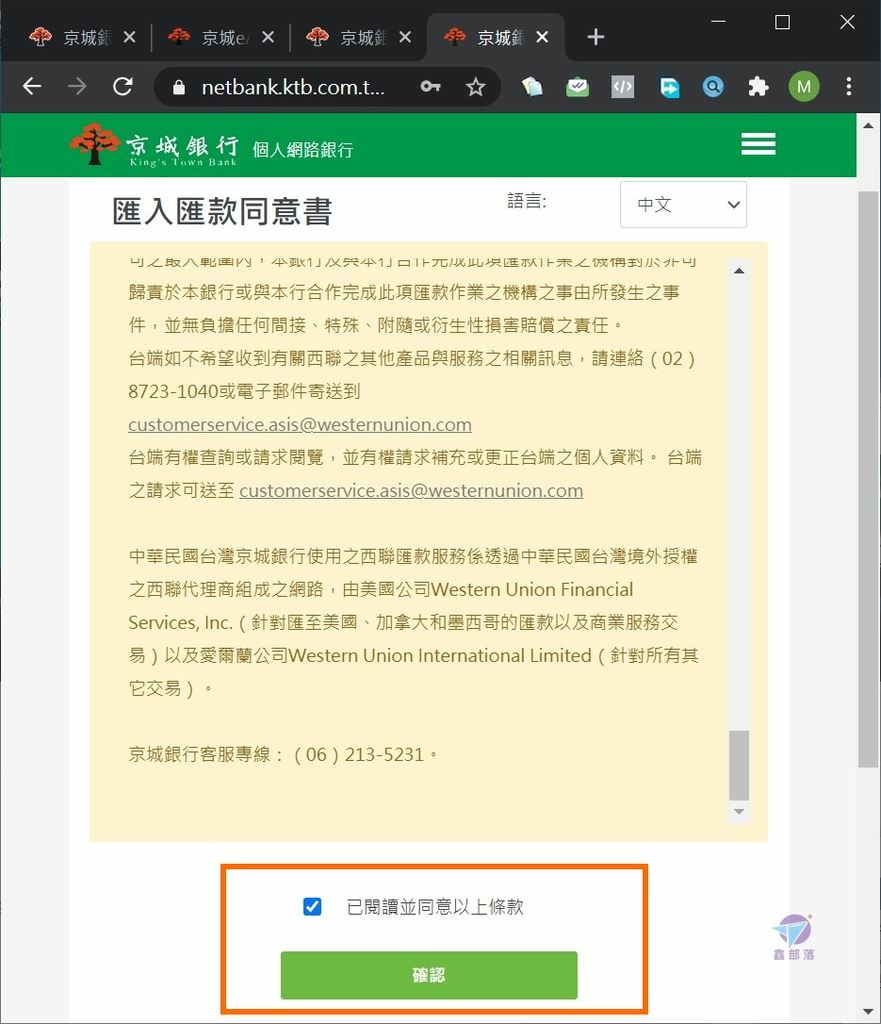
Task: Open the 語言 中文 language dropdown
Action: click(683, 204)
